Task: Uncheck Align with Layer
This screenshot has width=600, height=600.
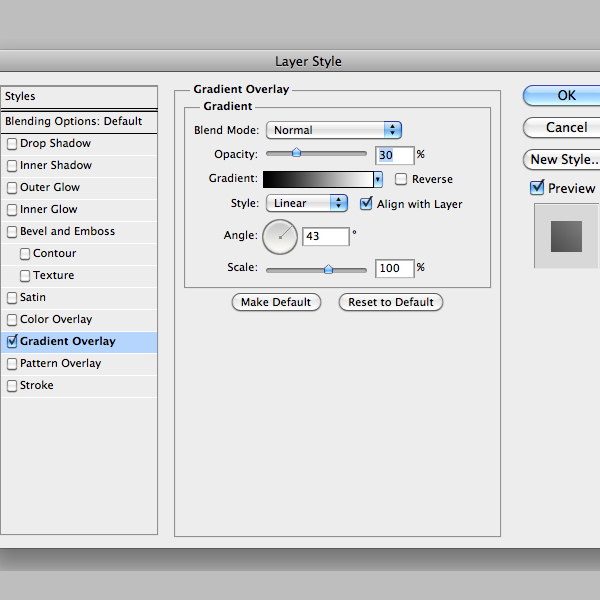Action: [366, 204]
